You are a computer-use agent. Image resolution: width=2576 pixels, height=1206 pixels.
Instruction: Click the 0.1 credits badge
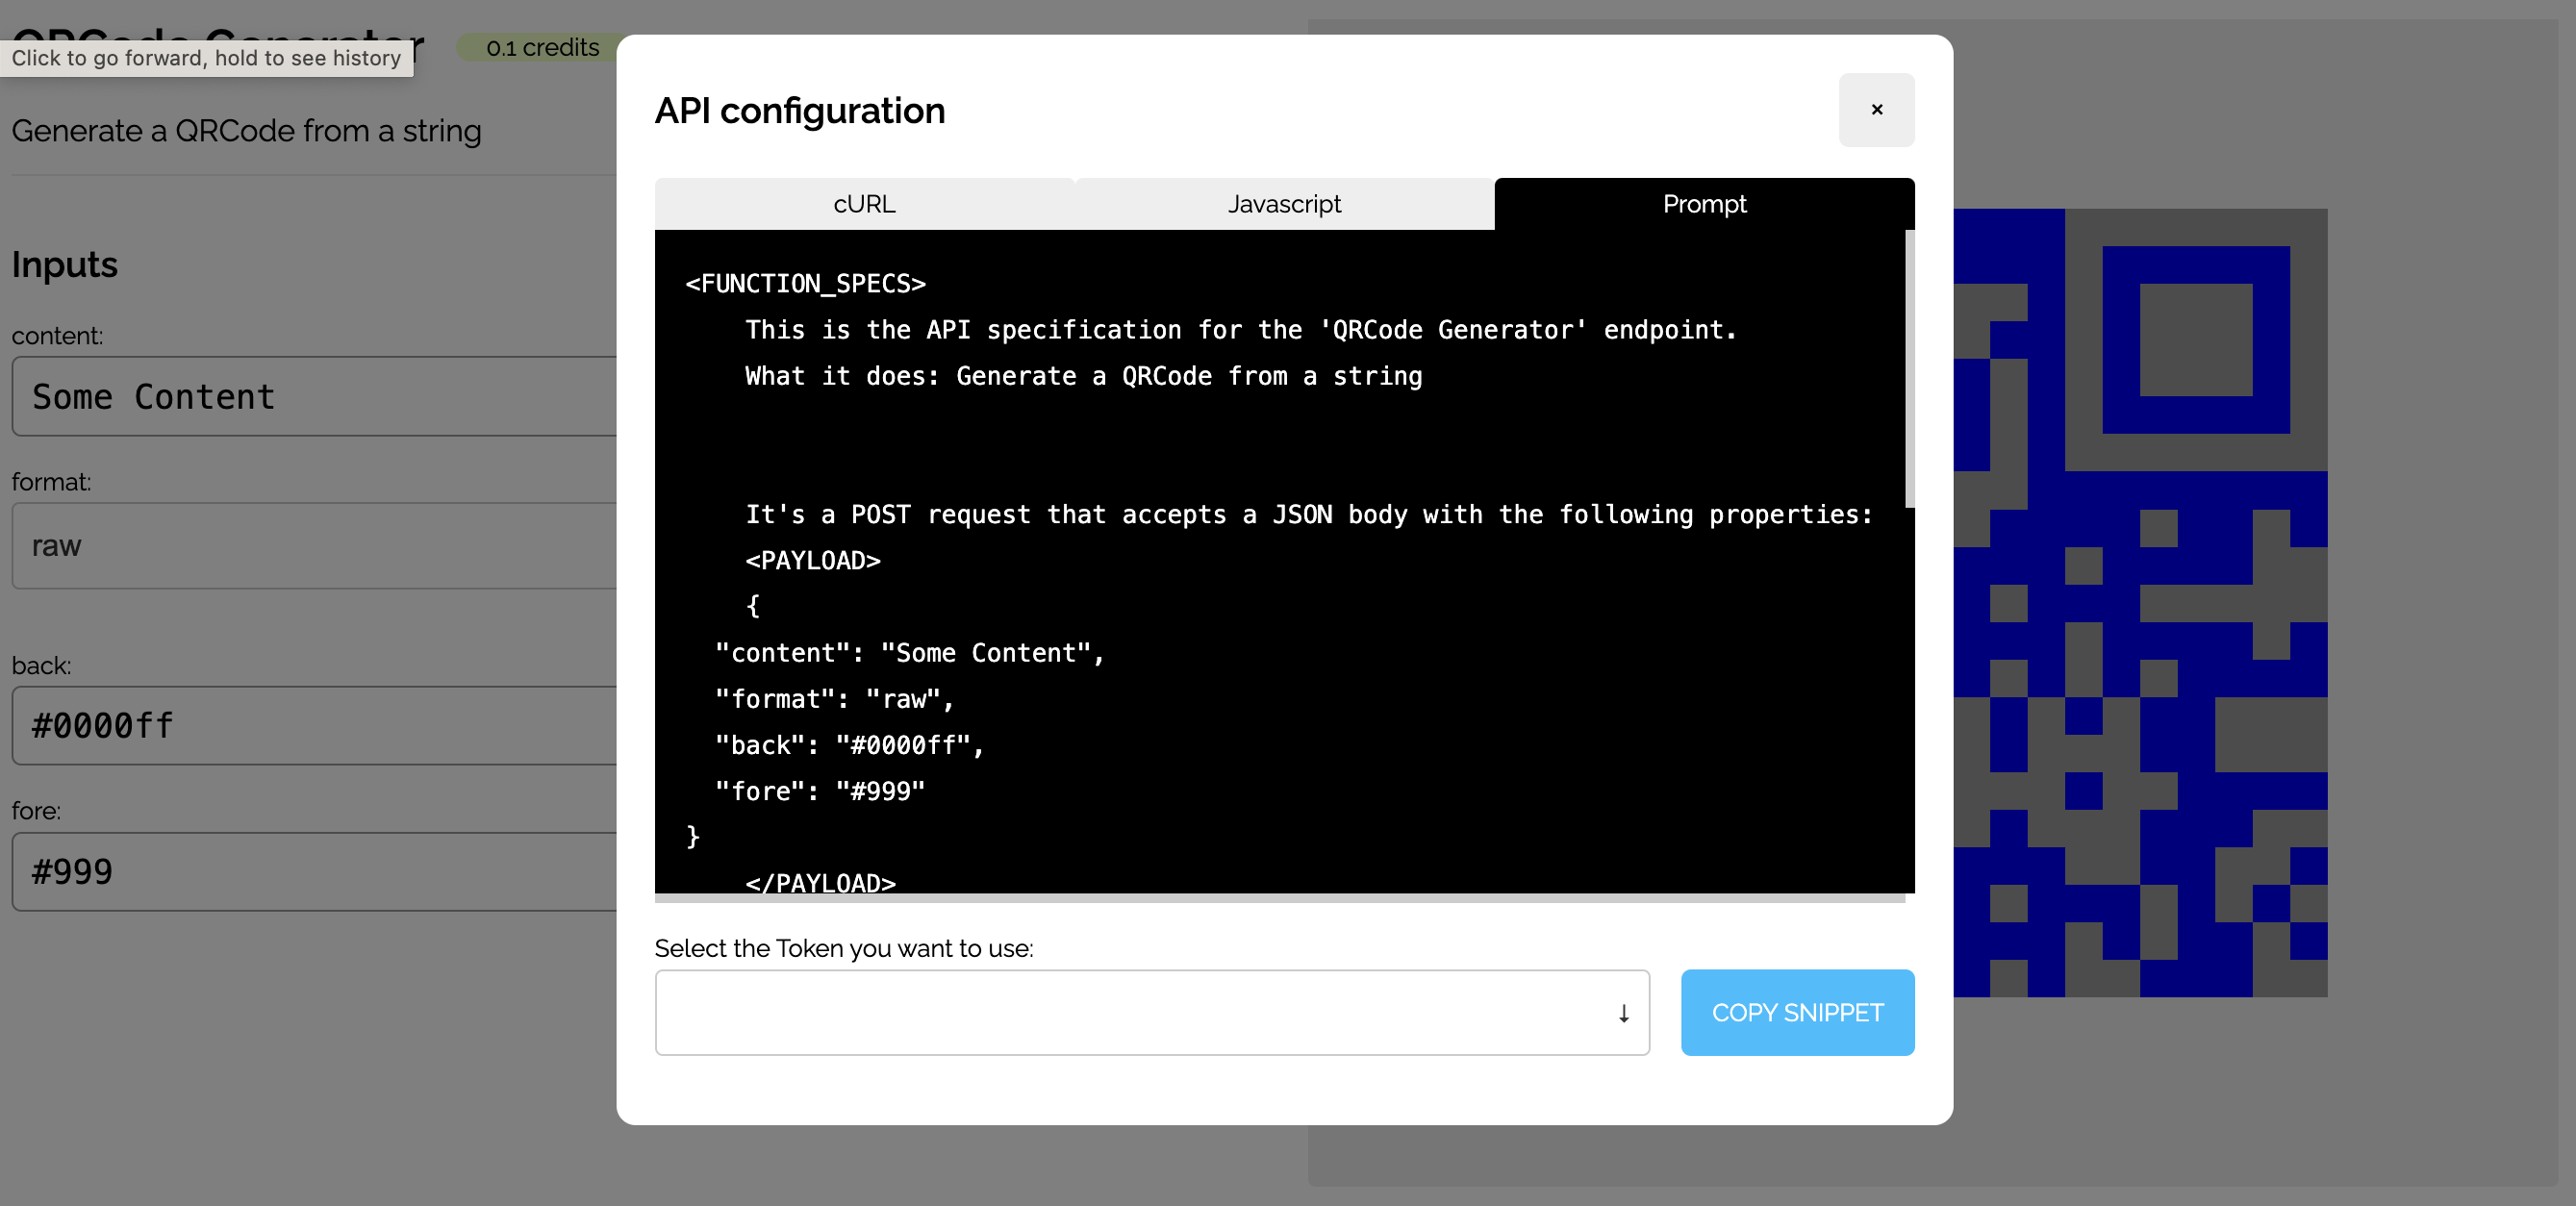pos(541,48)
